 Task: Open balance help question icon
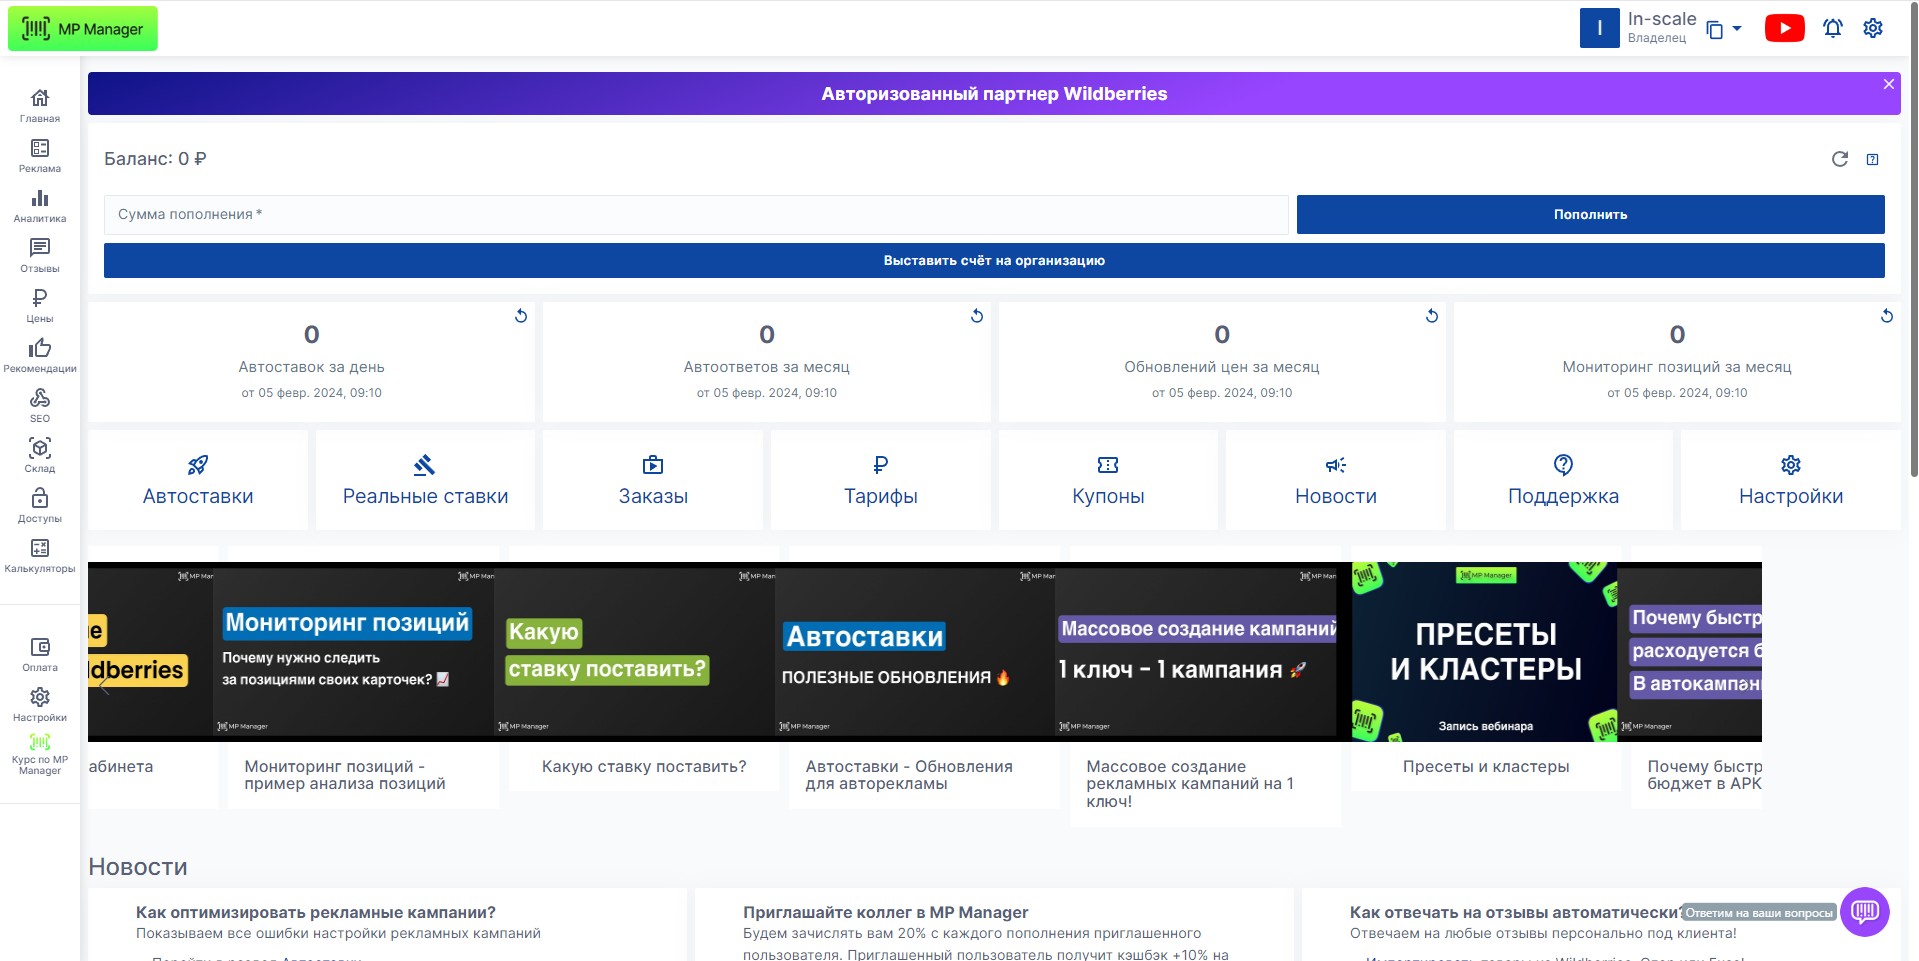[x=1873, y=159]
